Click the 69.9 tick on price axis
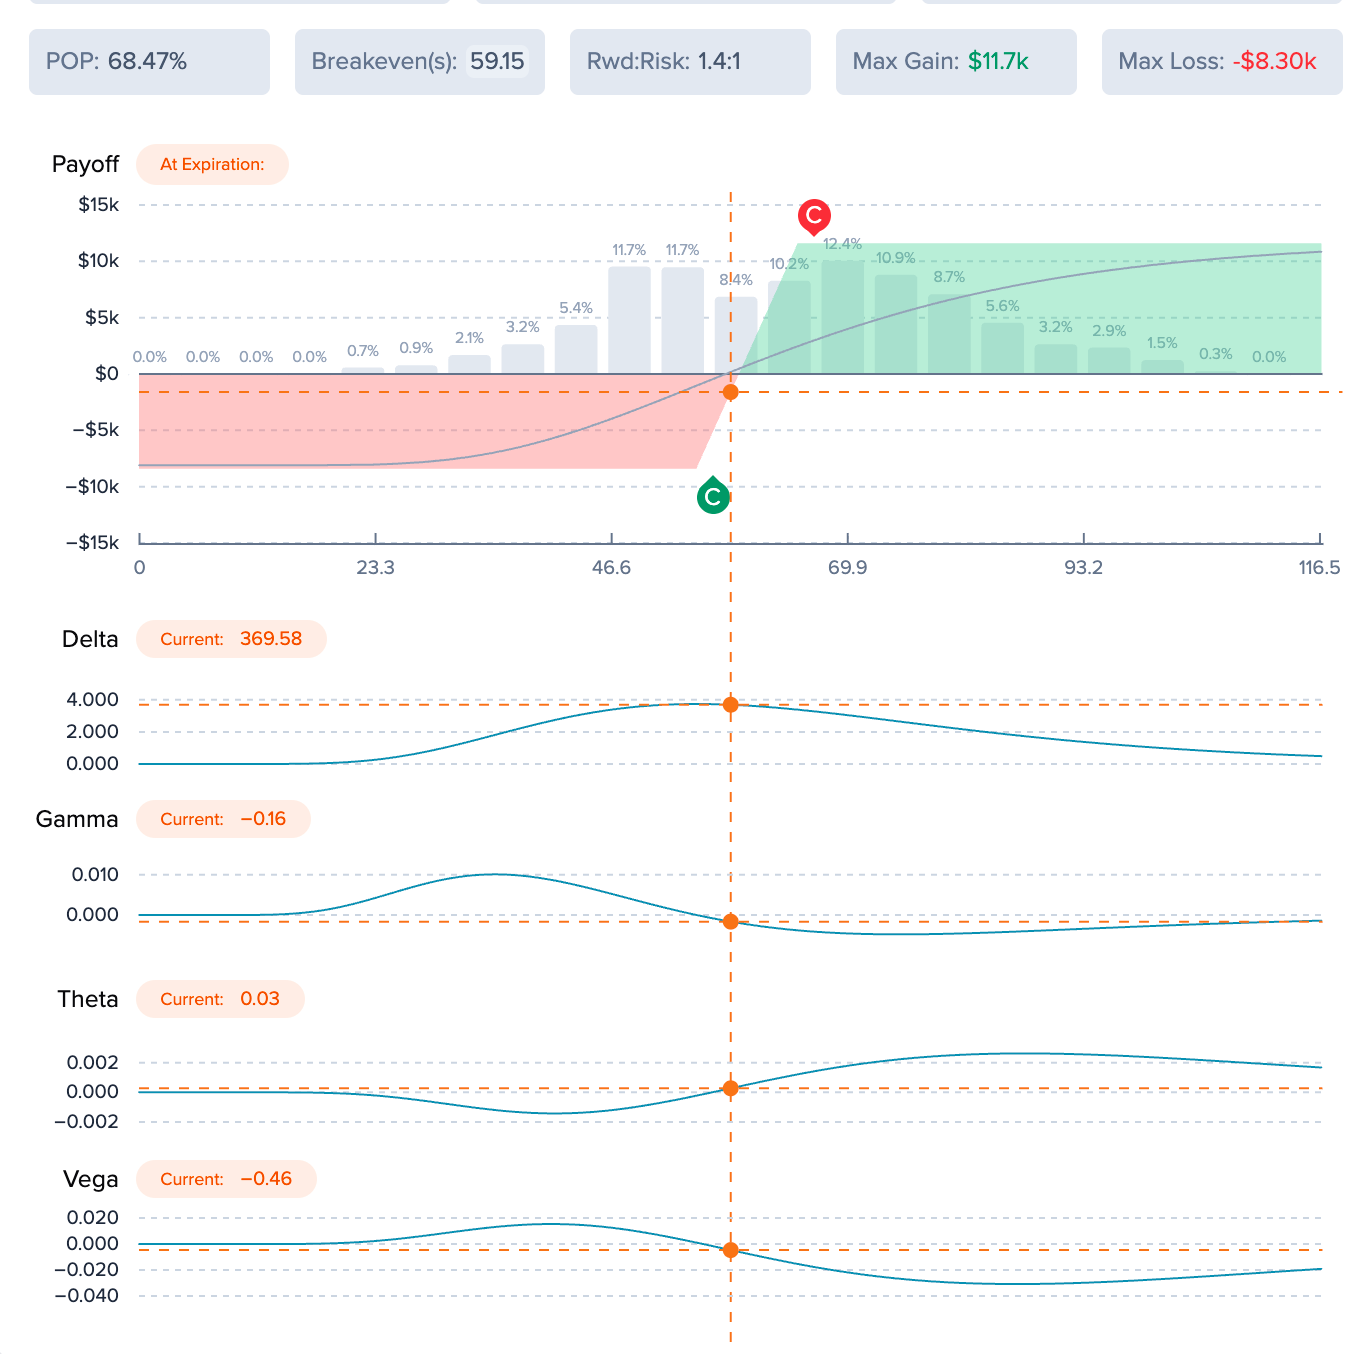The width and height of the screenshot is (1360, 1354). 848,568
